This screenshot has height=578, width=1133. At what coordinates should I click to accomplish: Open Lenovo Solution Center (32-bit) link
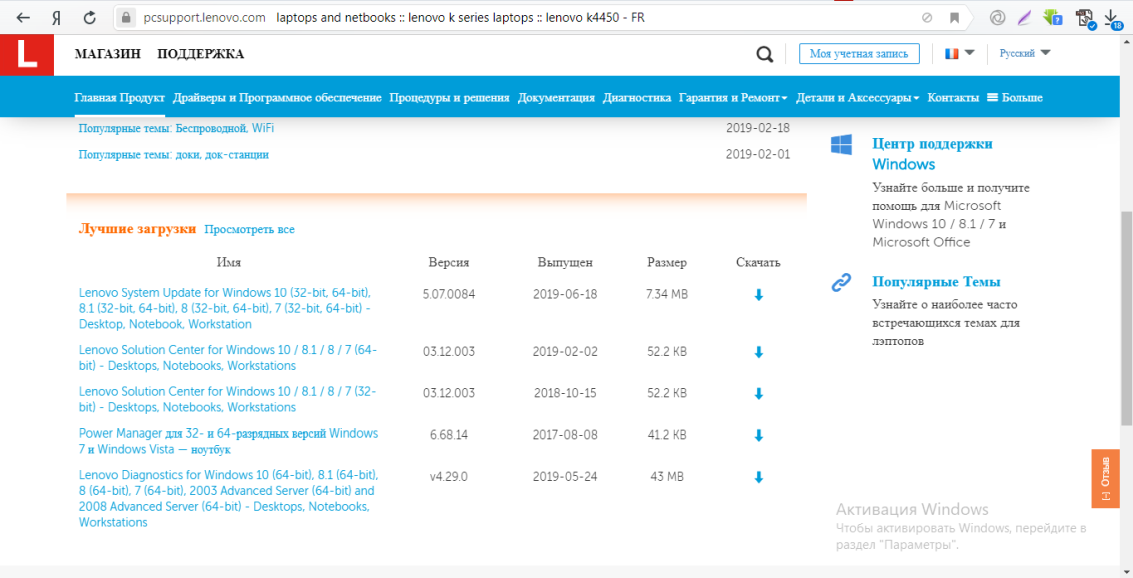228,400
